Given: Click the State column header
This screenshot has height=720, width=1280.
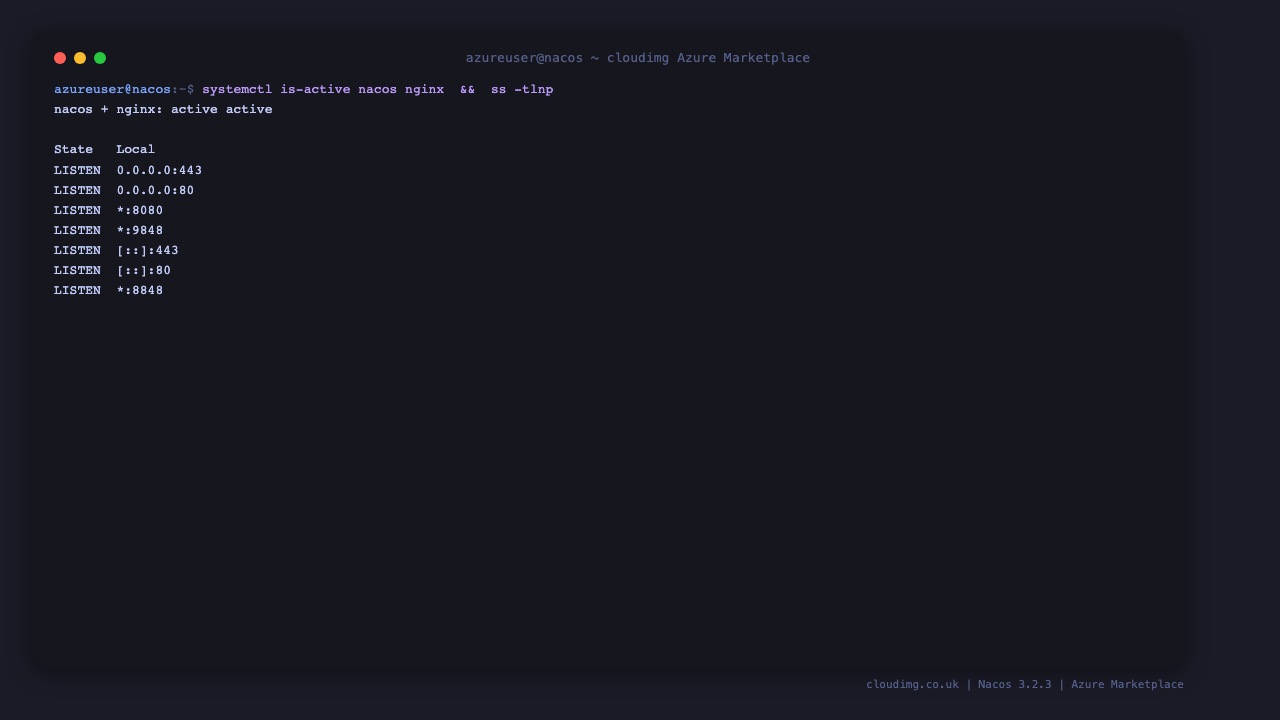Looking at the screenshot, I should pos(73,150).
